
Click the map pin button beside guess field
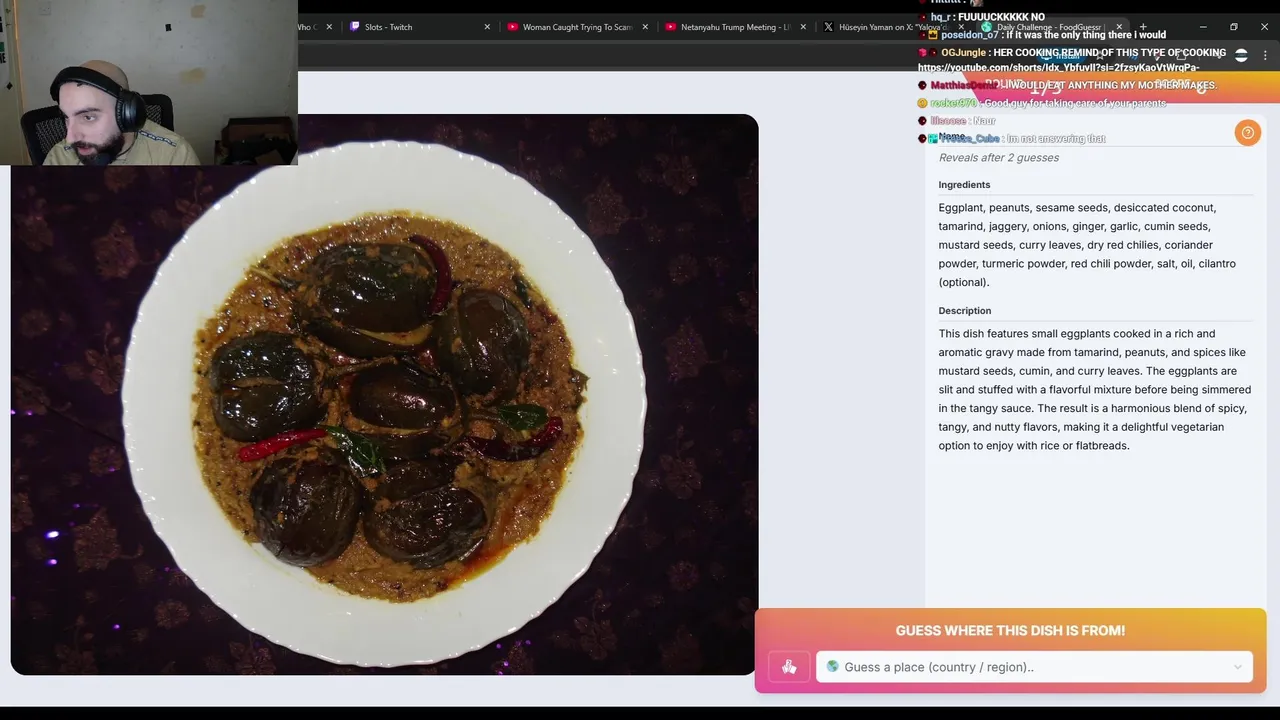click(789, 667)
